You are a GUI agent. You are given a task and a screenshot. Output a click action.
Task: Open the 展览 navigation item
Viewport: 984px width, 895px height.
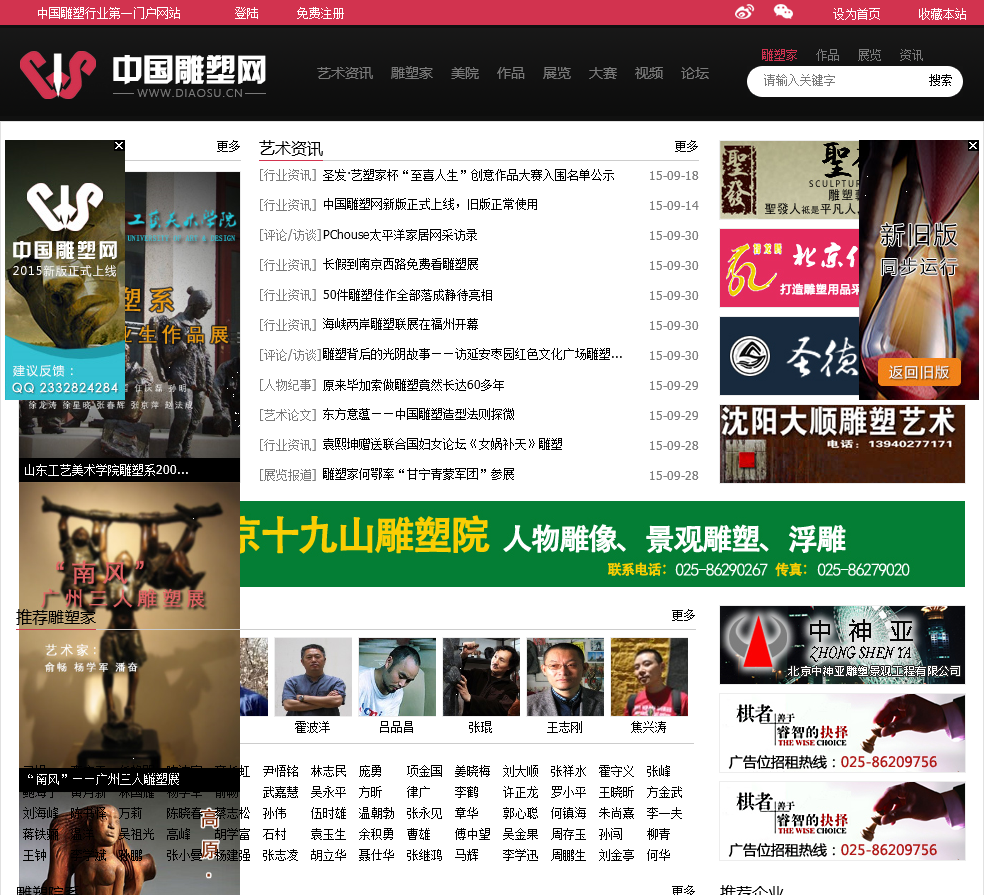(x=557, y=73)
